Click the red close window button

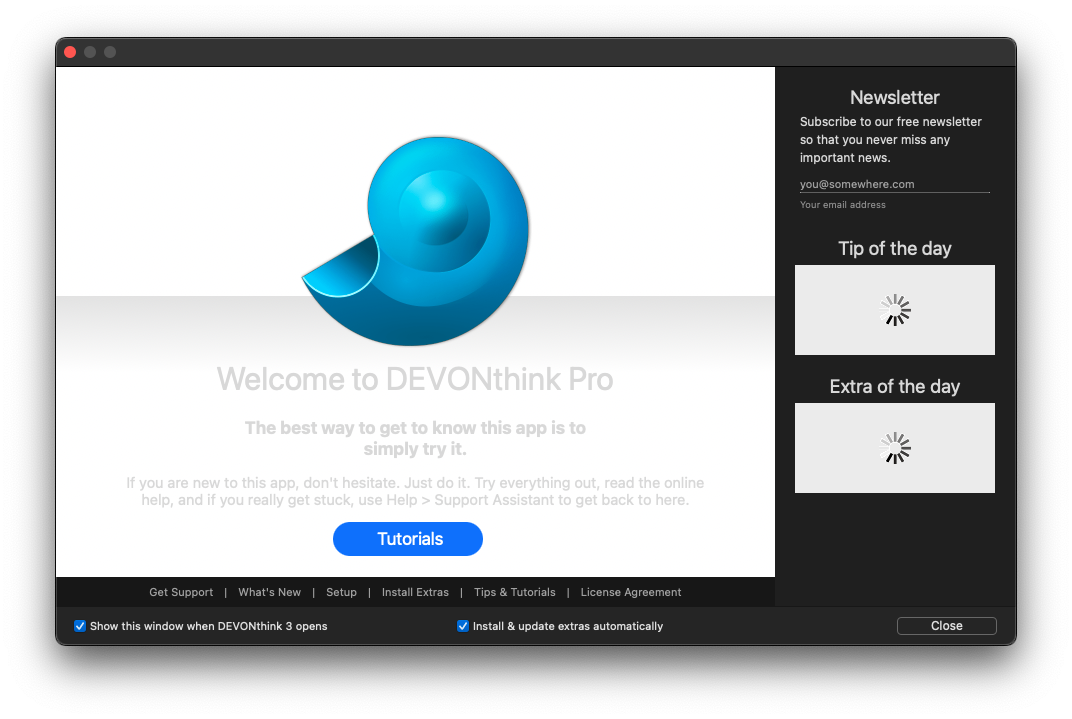[x=70, y=52]
